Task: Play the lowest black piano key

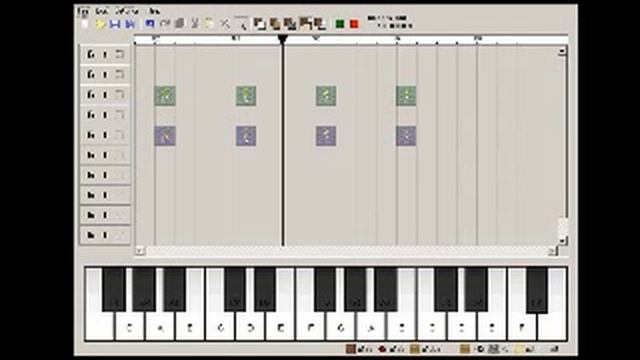Action: 114,289
